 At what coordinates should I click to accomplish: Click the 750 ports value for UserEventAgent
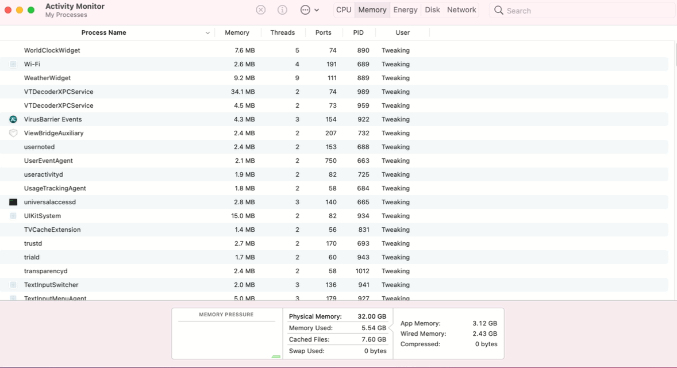coord(331,161)
